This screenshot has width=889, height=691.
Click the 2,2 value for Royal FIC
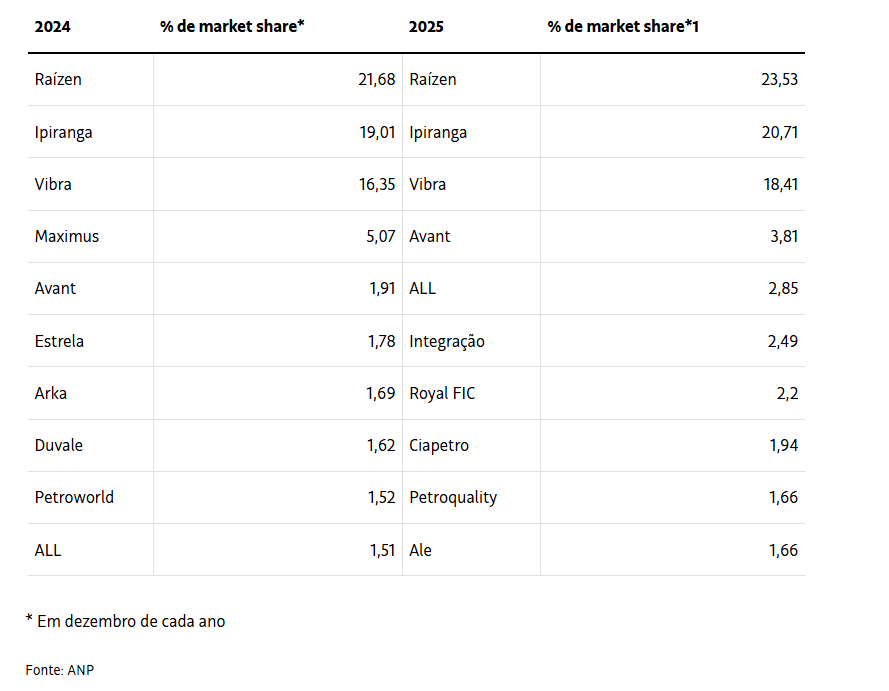tap(787, 394)
